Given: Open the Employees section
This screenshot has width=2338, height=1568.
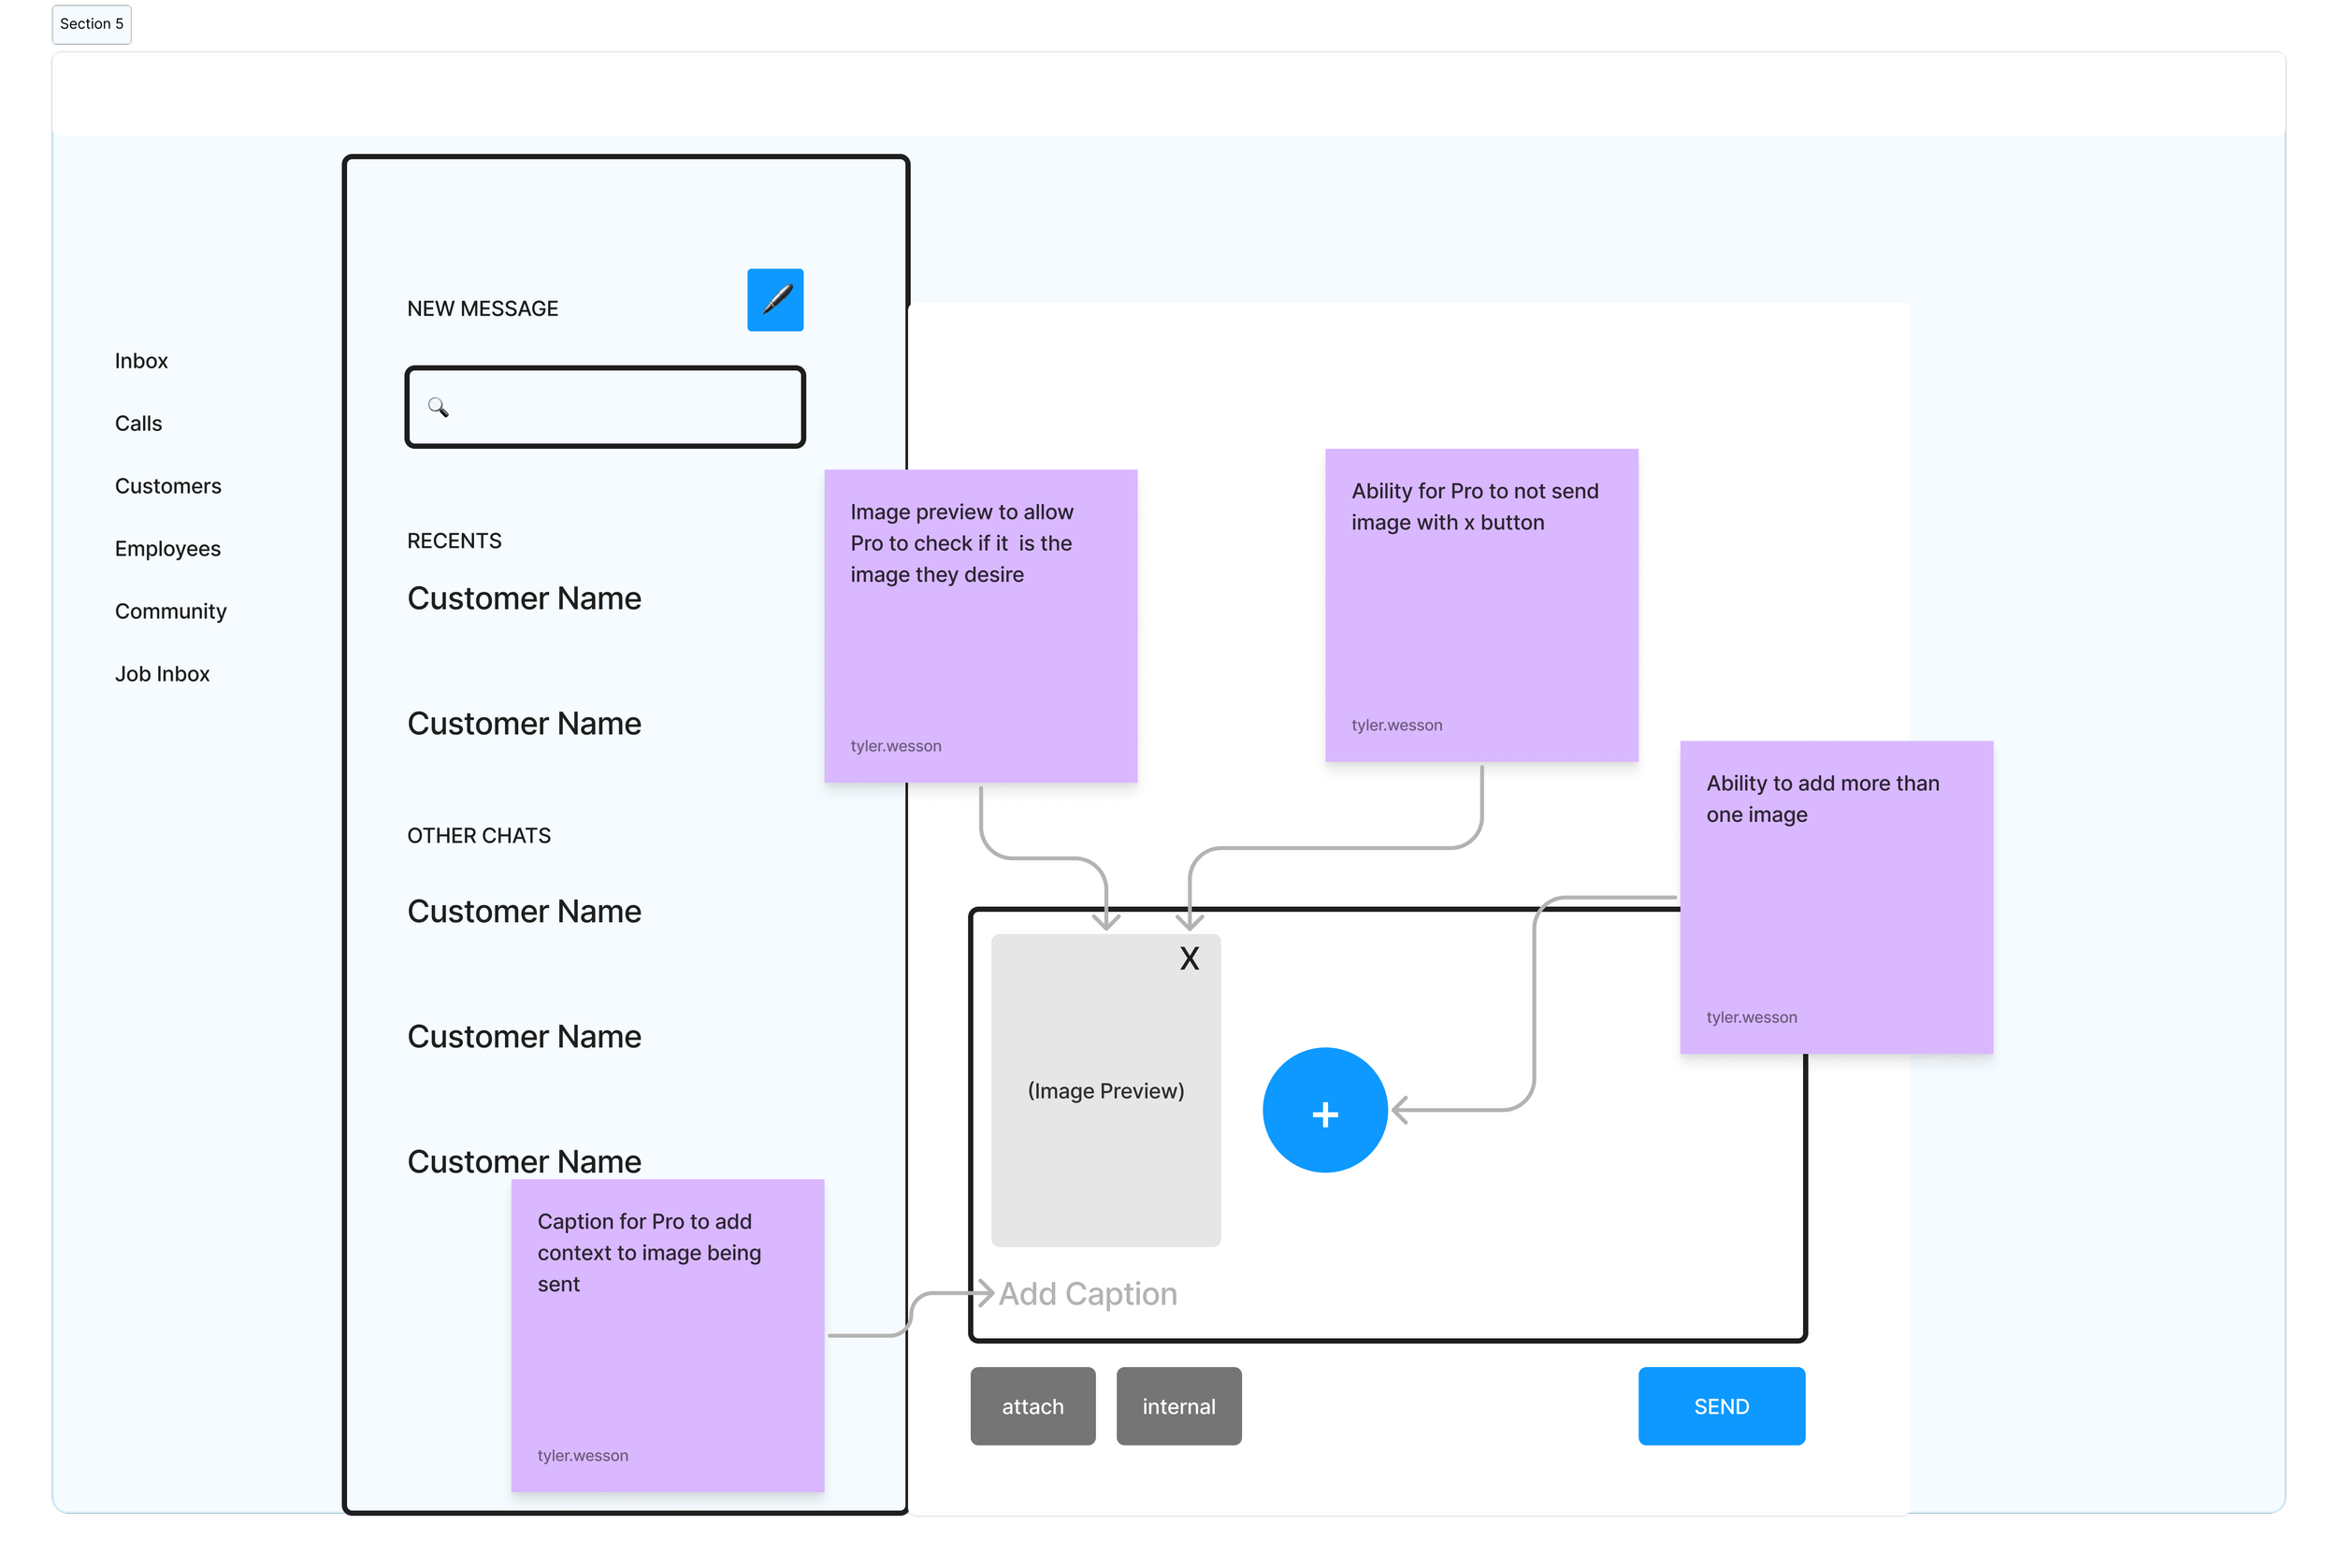Looking at the screenshot, I should click(168, 548).
